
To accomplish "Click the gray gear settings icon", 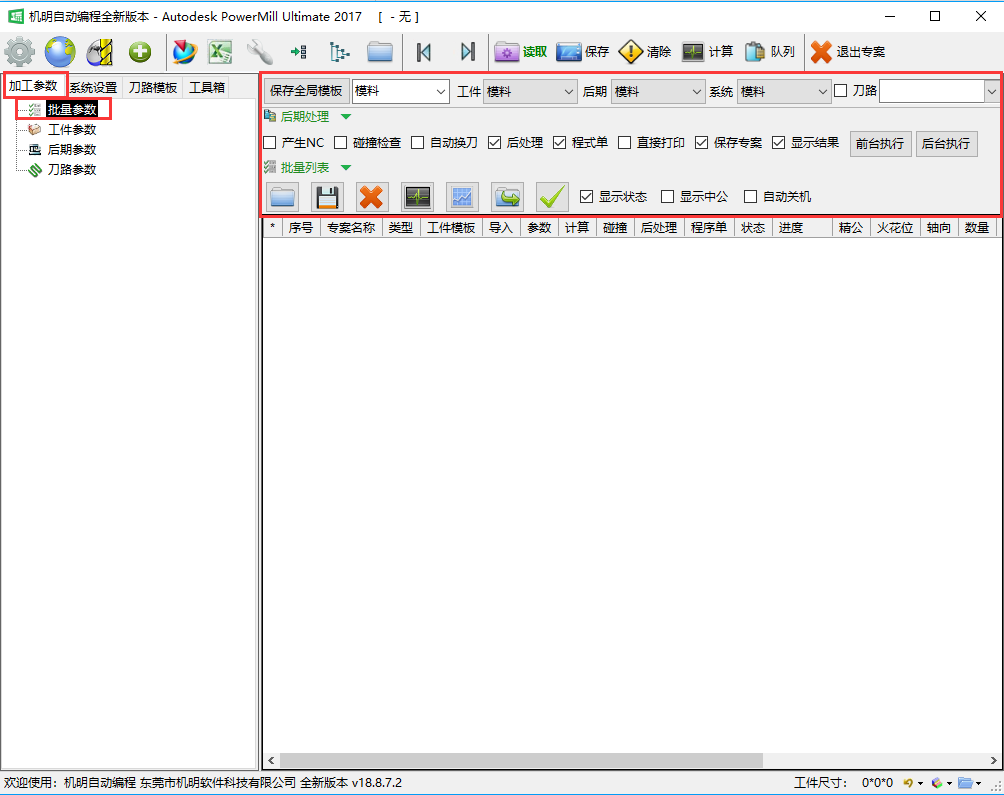I will tap(20, 52).
